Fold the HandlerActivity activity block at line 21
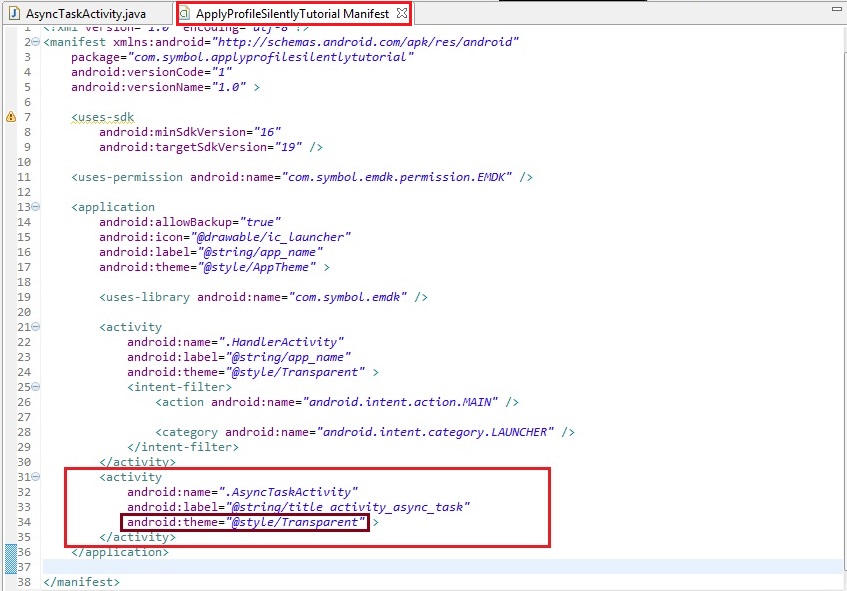Screen dimensions: 847x591 pos(36,327)
